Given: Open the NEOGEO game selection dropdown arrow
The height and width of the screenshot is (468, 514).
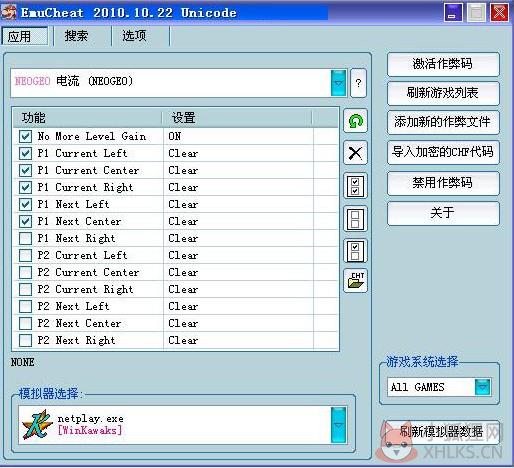Looking at the screenshot, I should (x=338, y=83).
